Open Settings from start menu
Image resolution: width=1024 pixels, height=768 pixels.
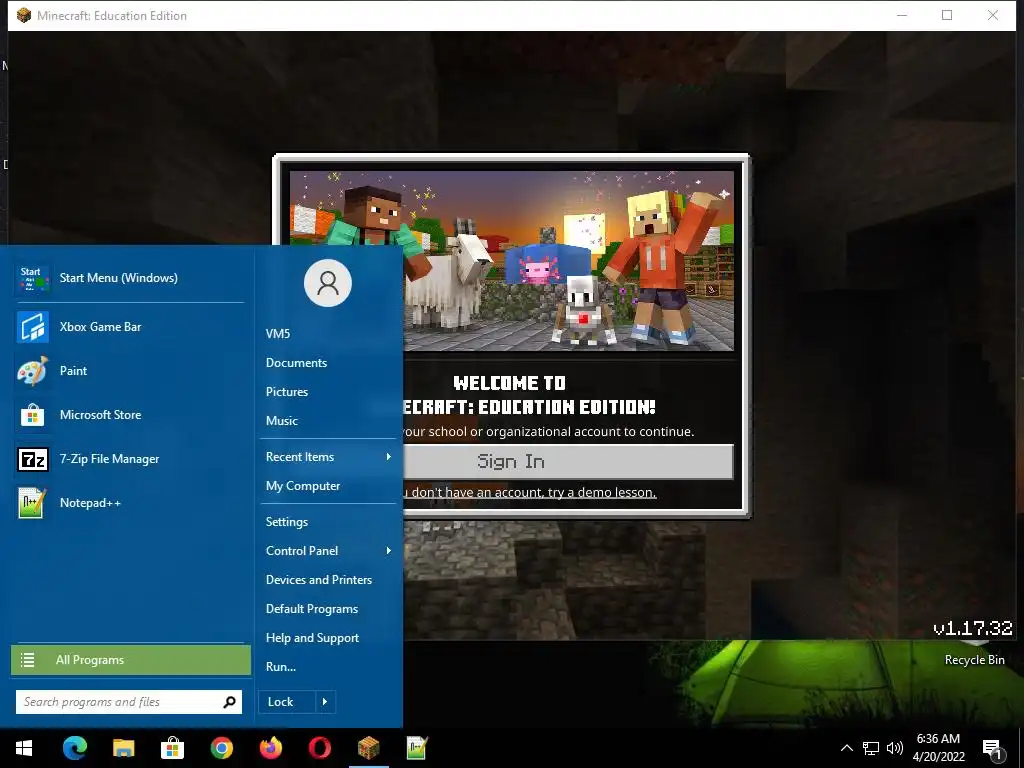click(287, 522)
